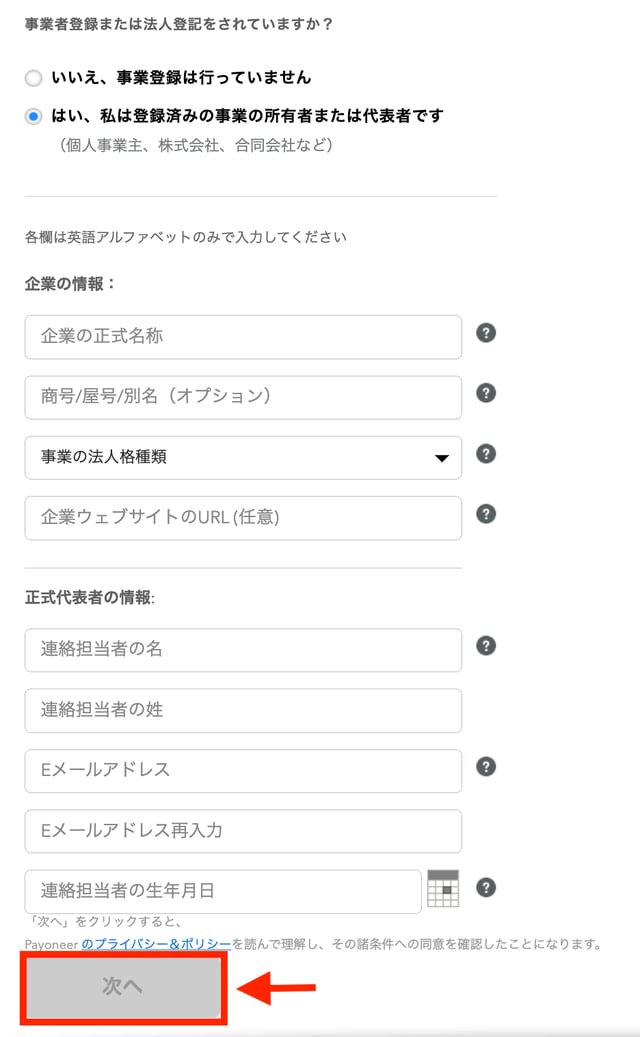Open help for 事業の法人格種類
The height and width of the screenshot is (1037, 640).
(485, 454)
